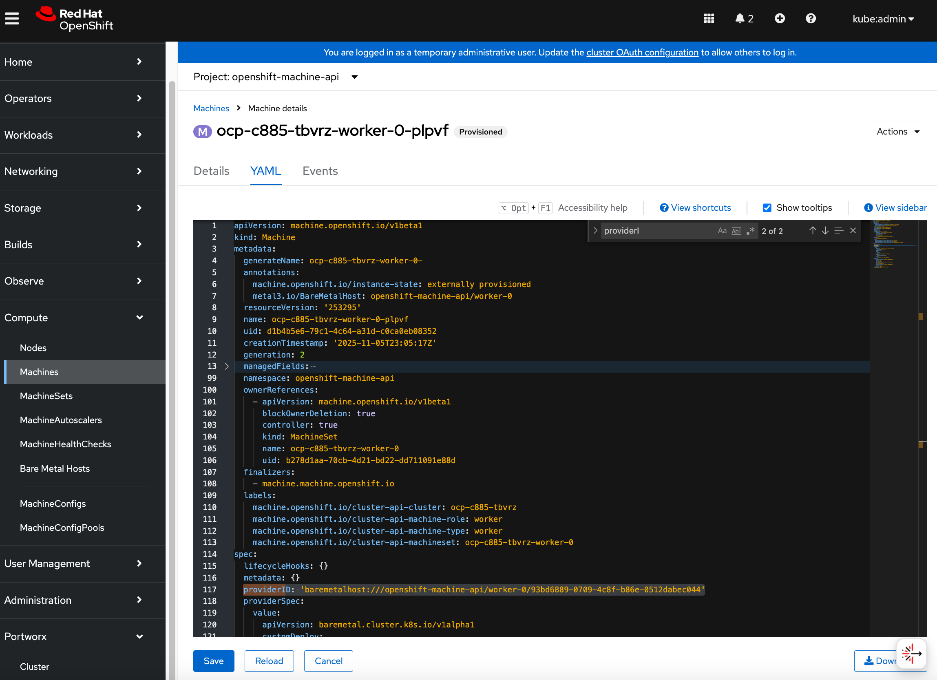This screenshot has width=937, height=680.
Task: Toggle match case in the search widget
Action: (720, 230)
